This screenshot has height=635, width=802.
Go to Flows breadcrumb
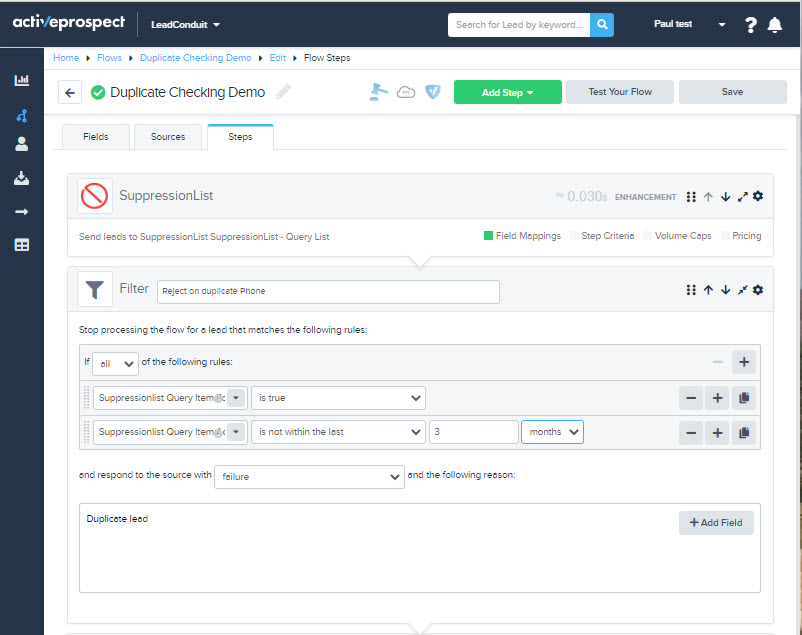click(109, 58)
